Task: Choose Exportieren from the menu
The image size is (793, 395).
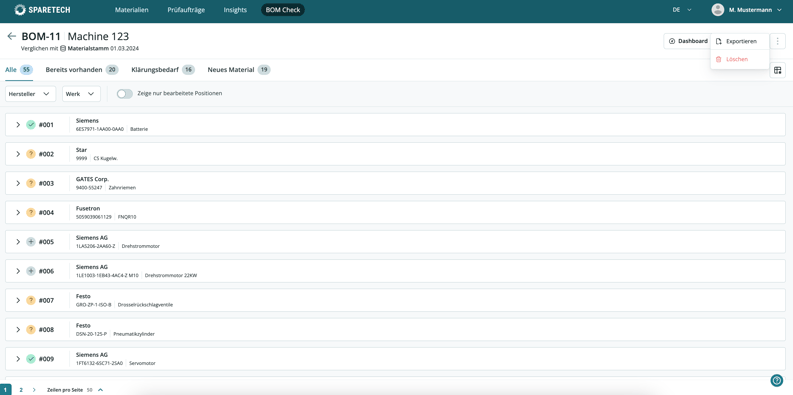Action: [x=740, y=41]
